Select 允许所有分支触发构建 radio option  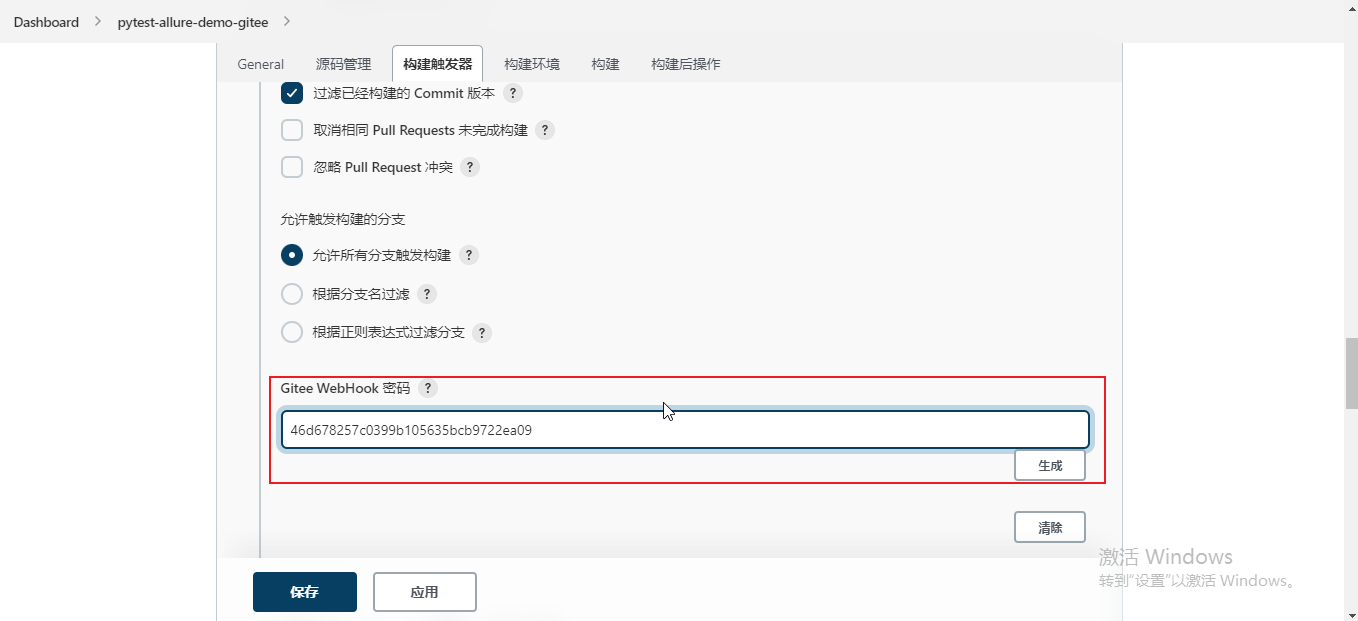(292, 255)
